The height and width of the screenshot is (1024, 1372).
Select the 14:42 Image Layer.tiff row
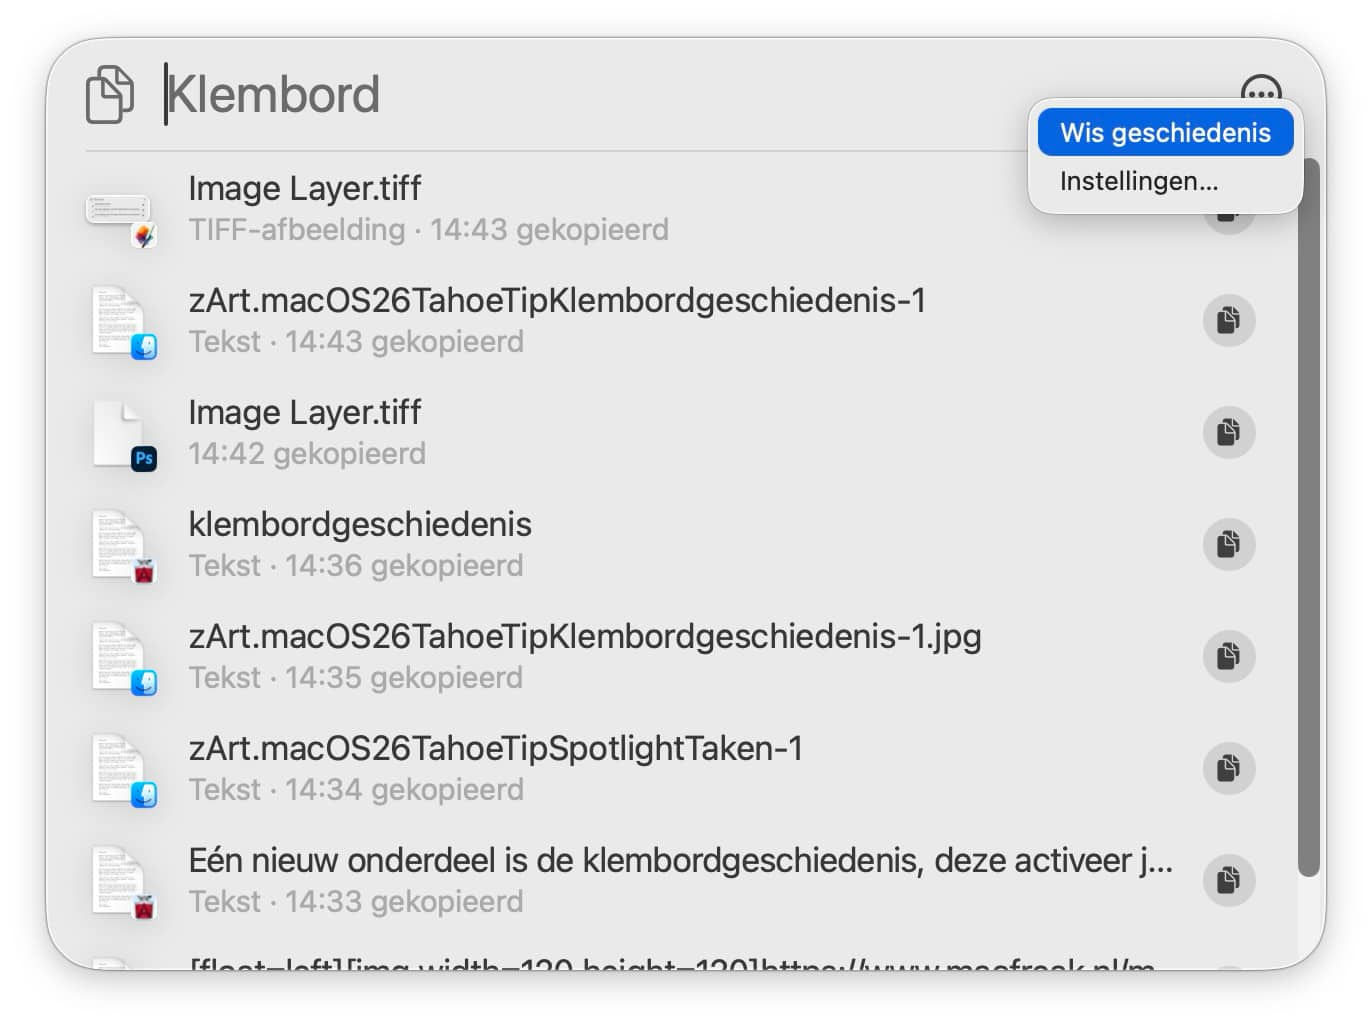[x=600, y=432]
